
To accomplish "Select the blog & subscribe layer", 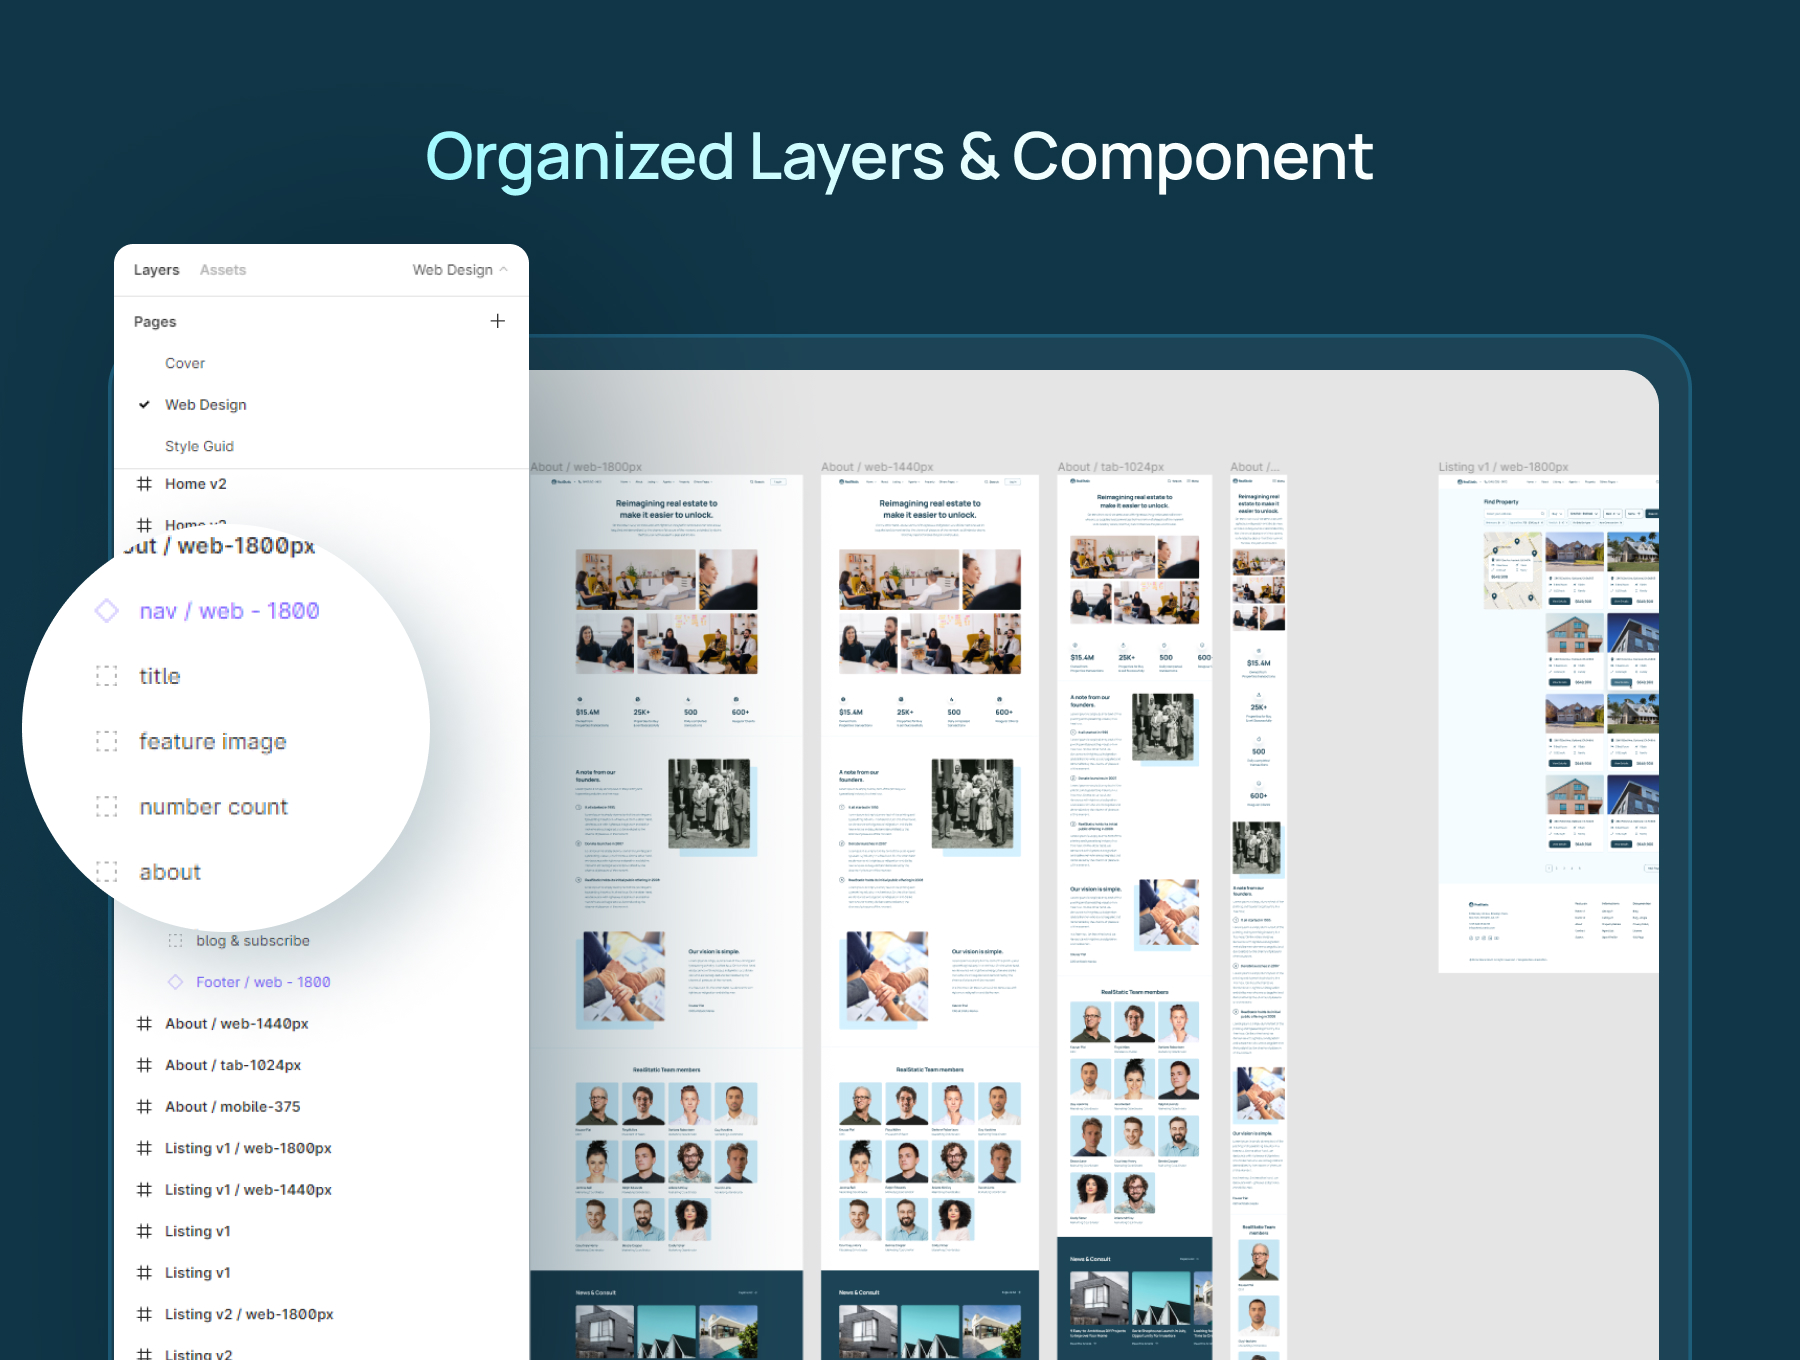I will point(252,941).
